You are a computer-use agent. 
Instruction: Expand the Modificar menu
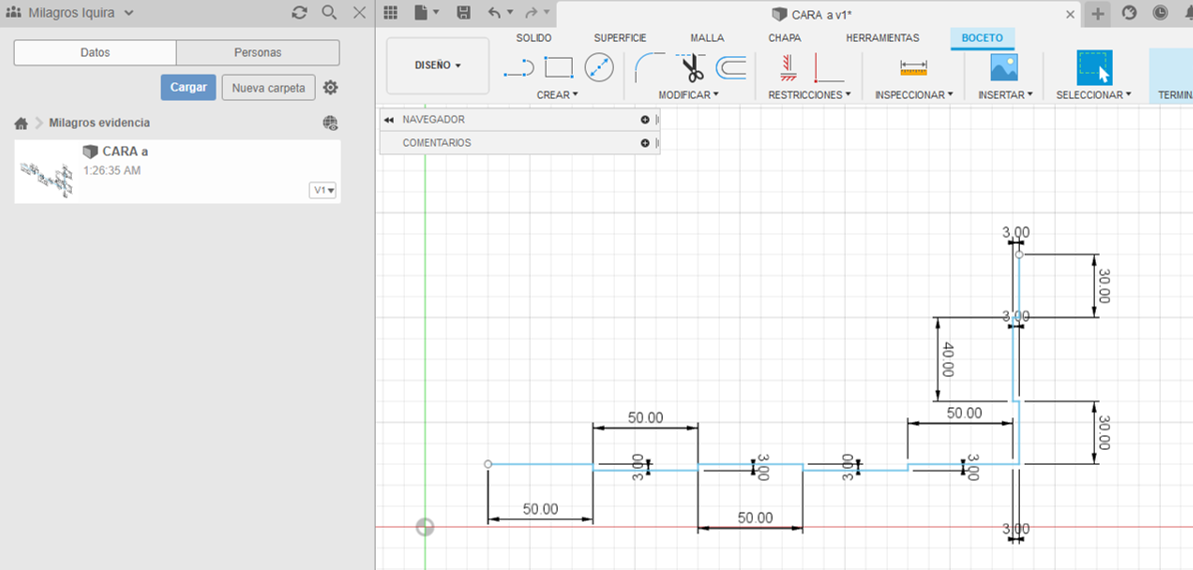(x=689, y=95)
